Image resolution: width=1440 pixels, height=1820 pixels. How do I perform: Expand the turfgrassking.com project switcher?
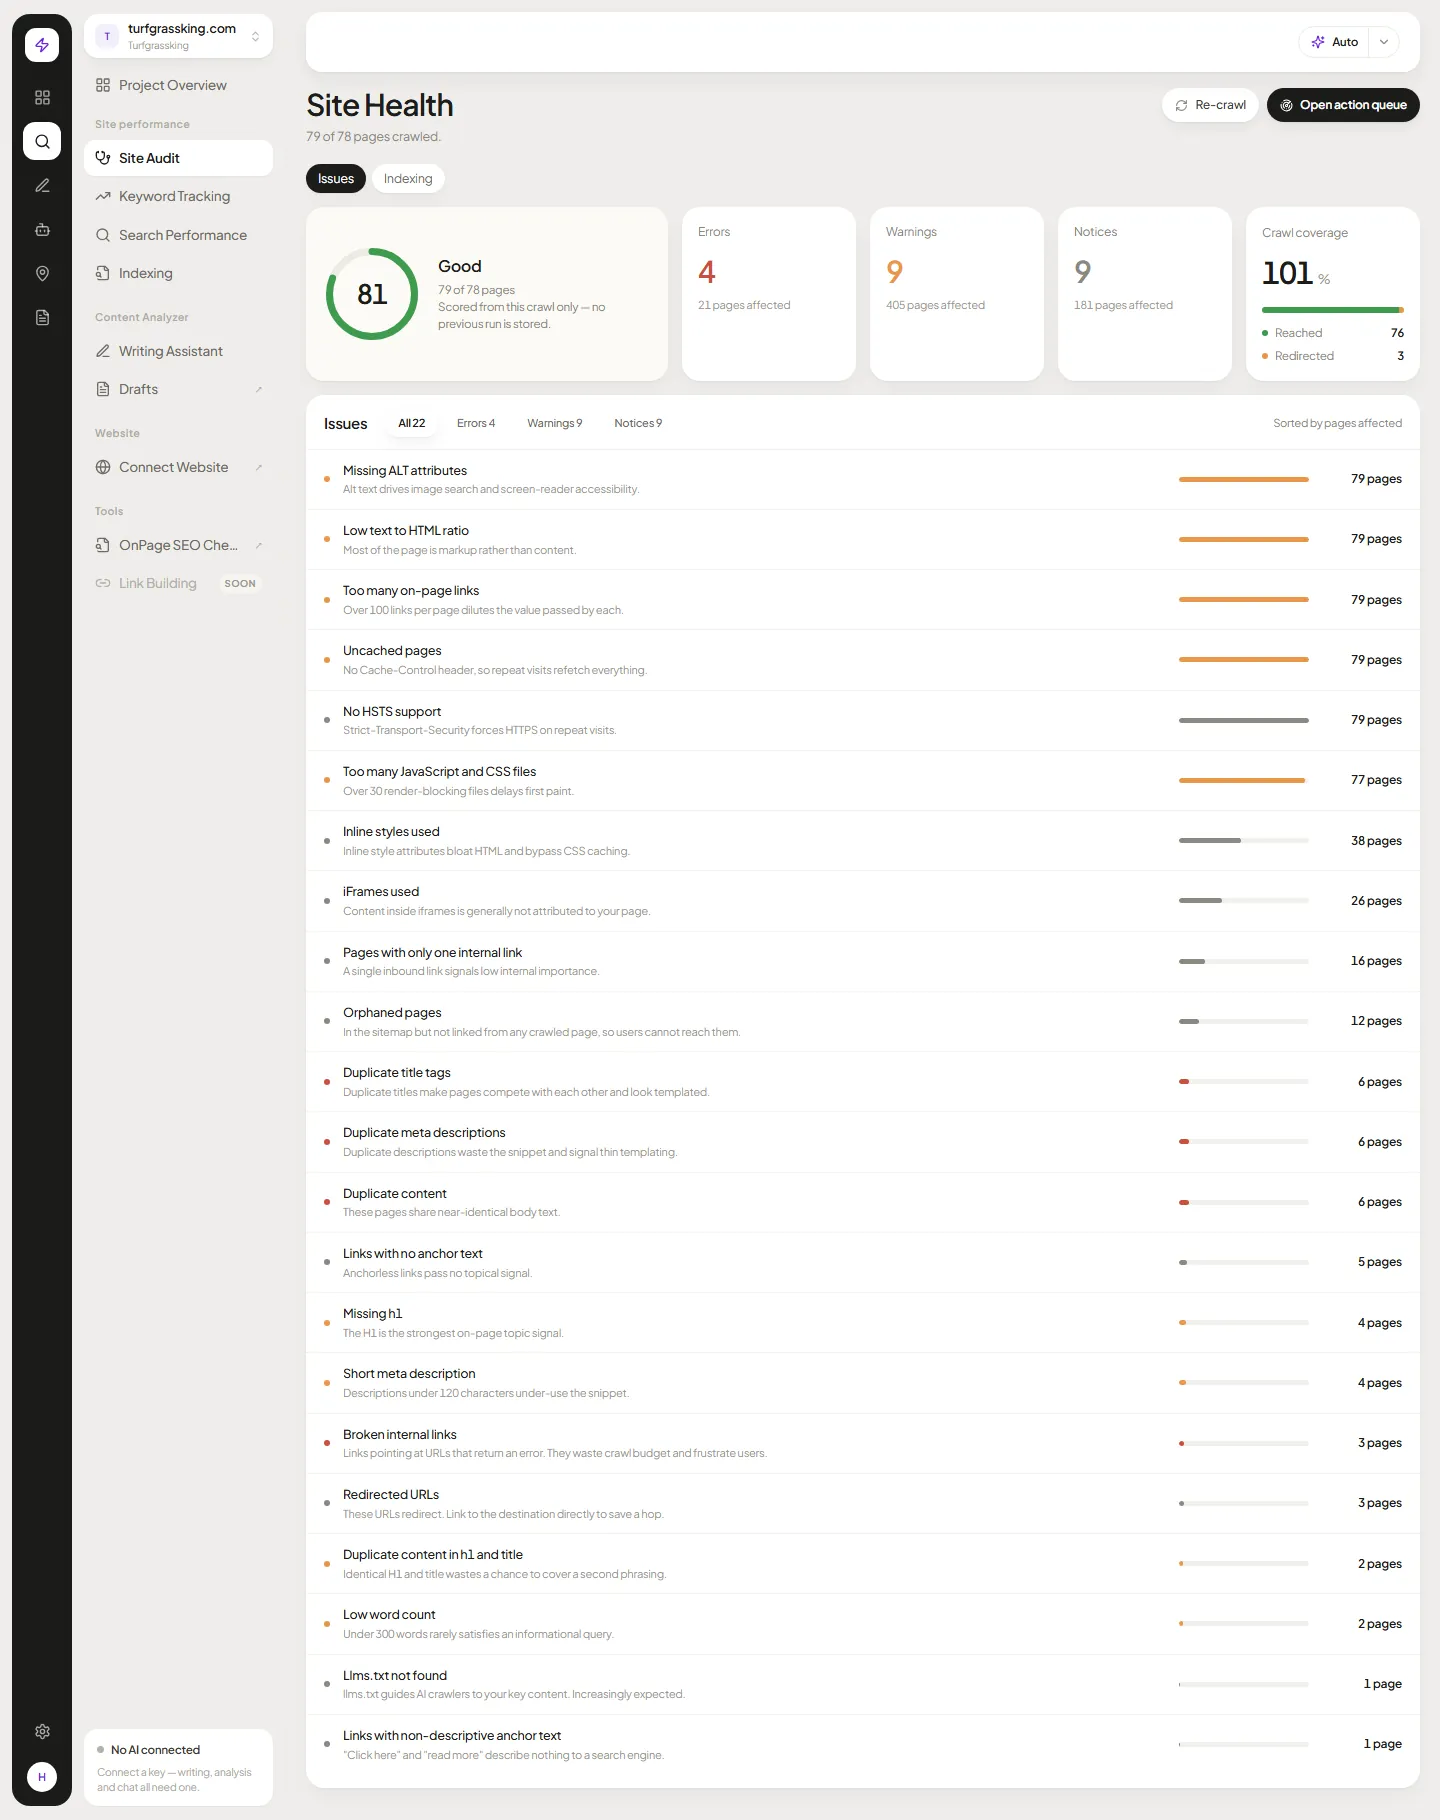(x=178, y=36)
